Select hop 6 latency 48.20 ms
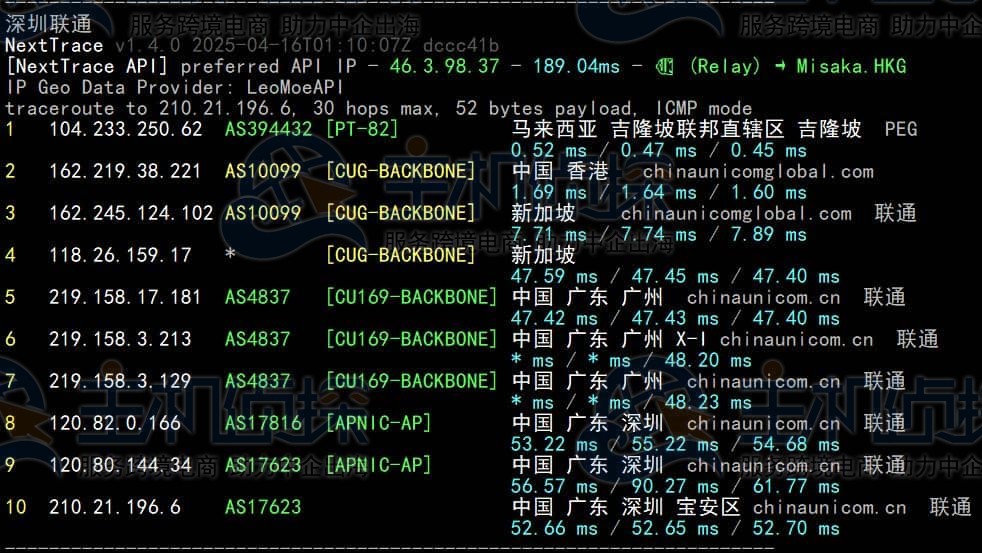Image resolution: width=982 pixels, height=553 pixels. tap(708, 361)
